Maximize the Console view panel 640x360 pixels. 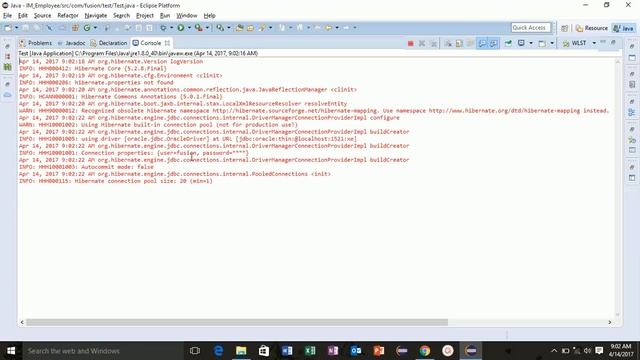[x=613, y=42]
